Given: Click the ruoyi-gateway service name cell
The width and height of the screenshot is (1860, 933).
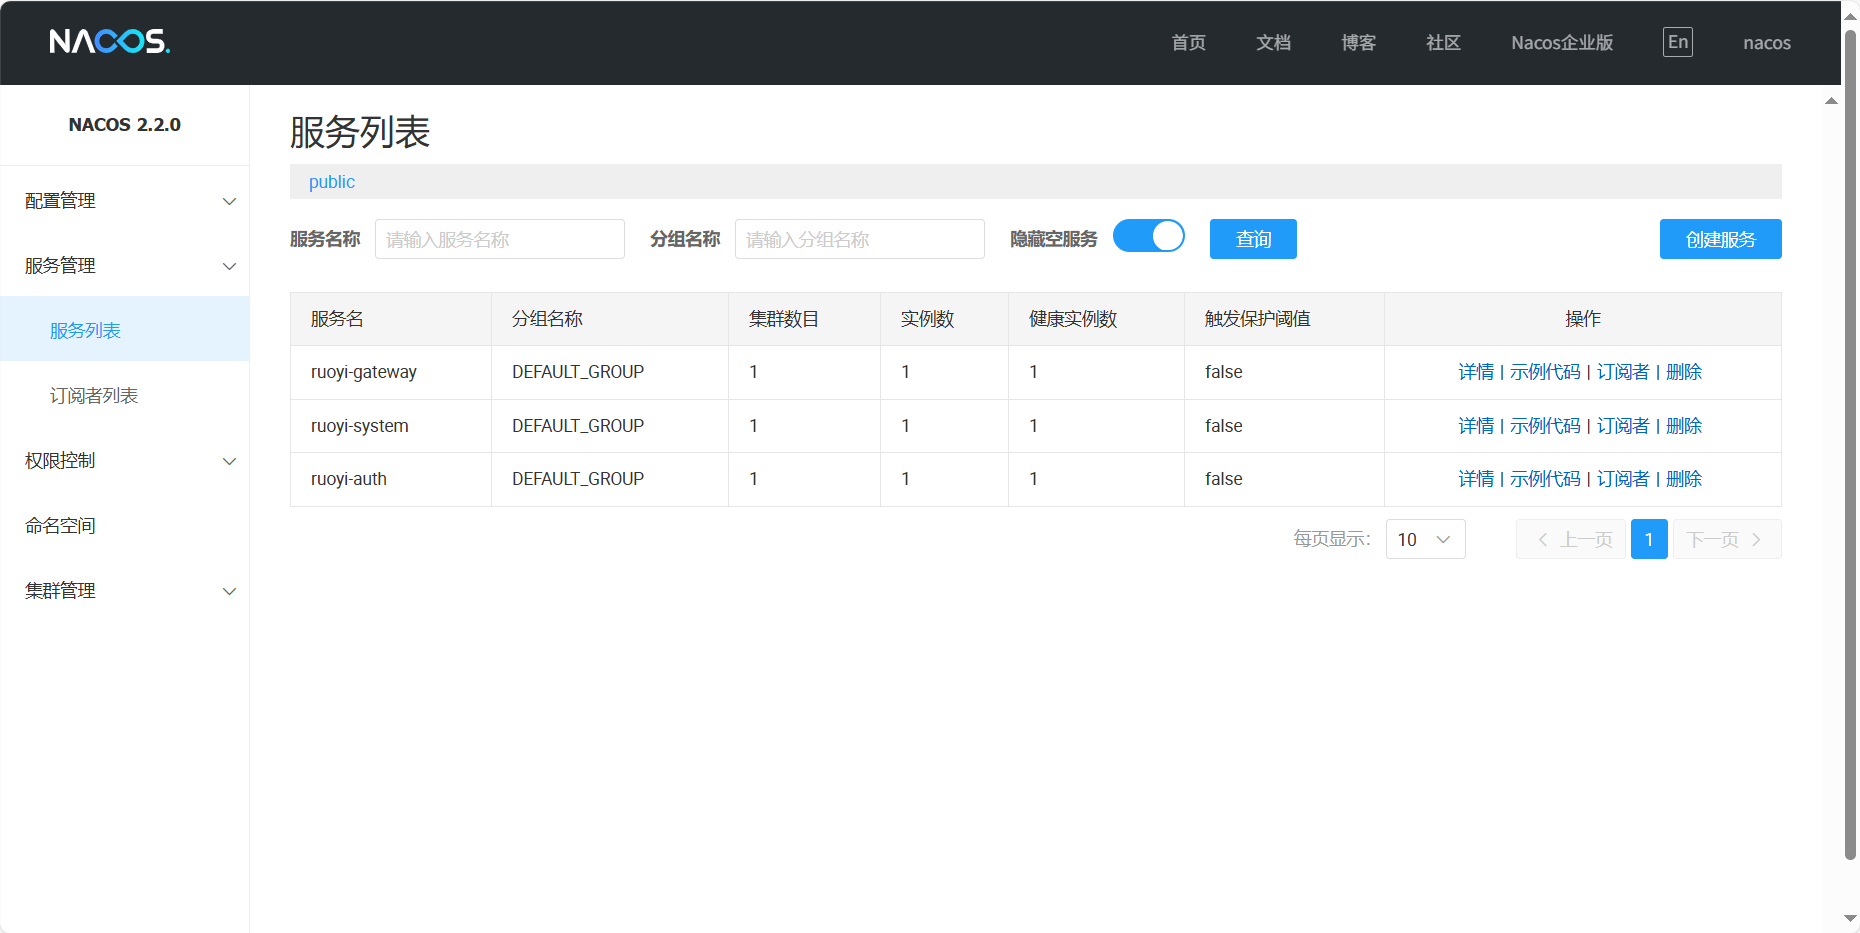Looking at the screenshot, I should tap(391, 372).
